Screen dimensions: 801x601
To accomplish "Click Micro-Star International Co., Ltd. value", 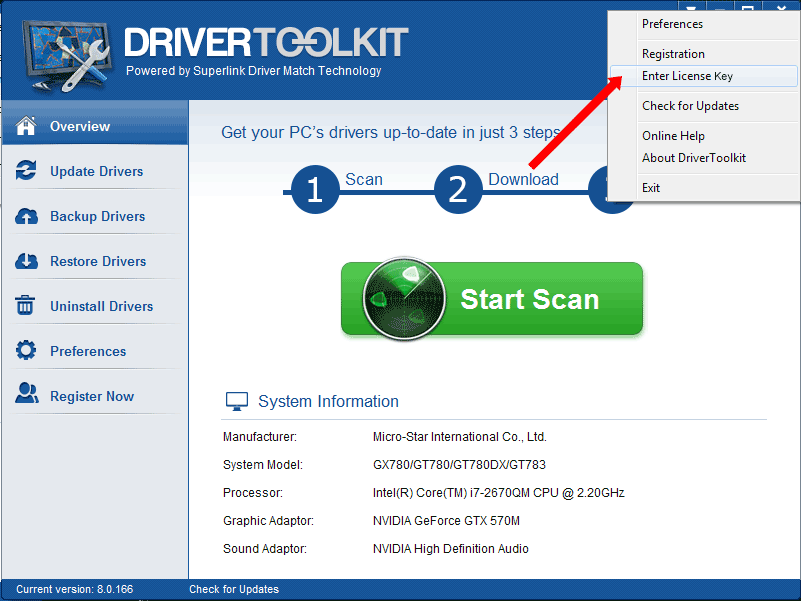I will [460, 436].
